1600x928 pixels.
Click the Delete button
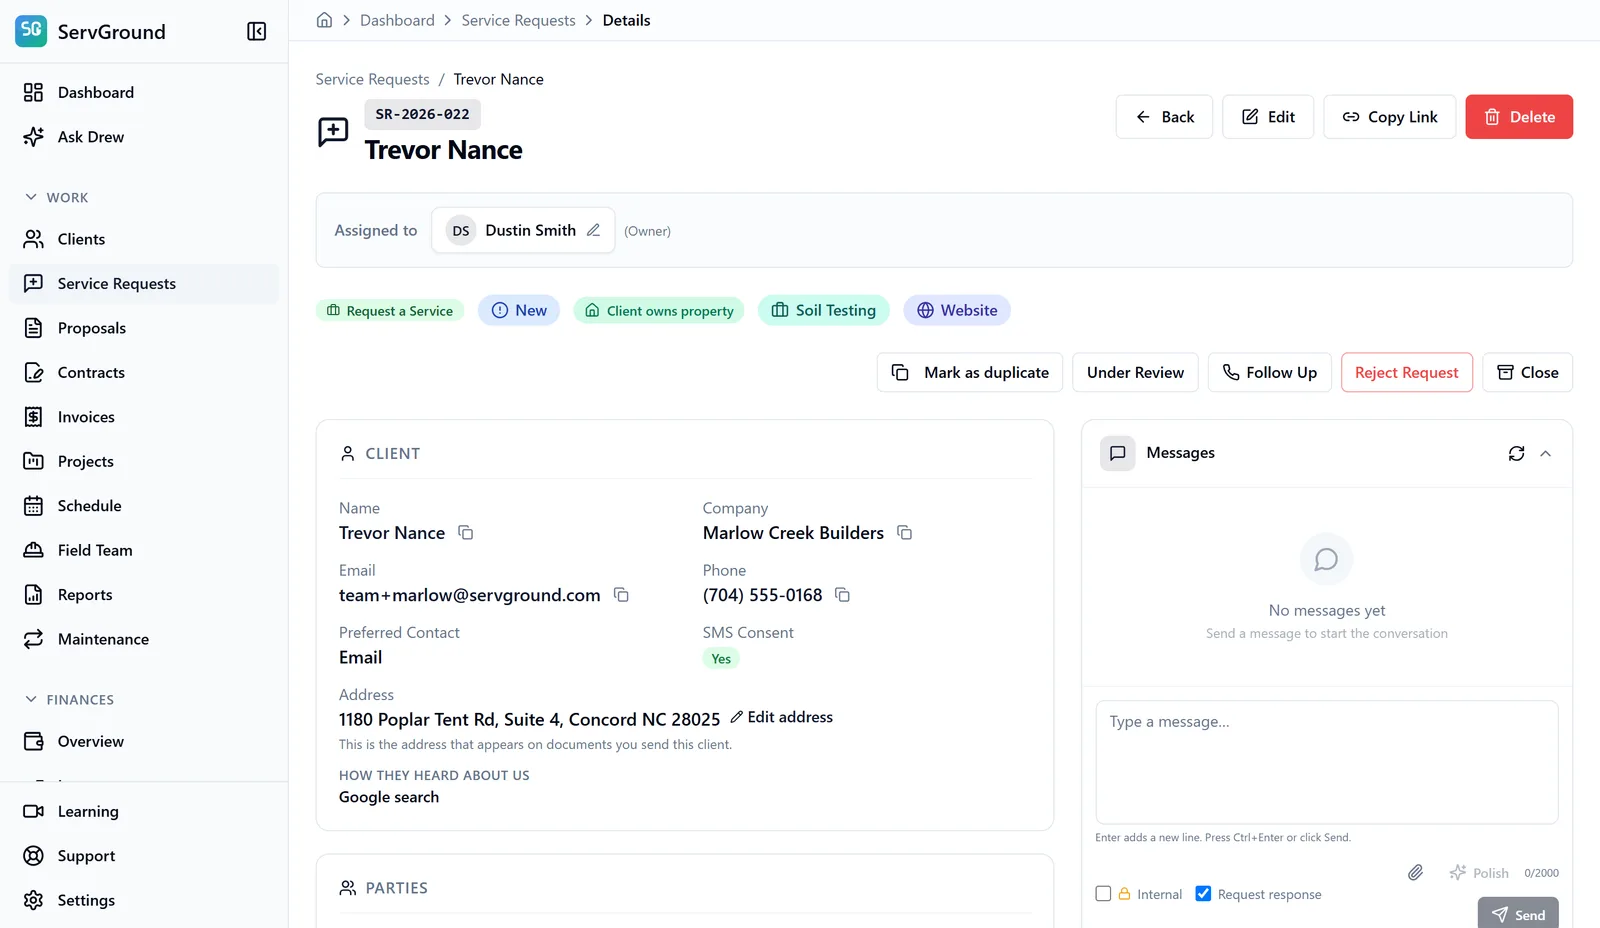click(1519, 117)
